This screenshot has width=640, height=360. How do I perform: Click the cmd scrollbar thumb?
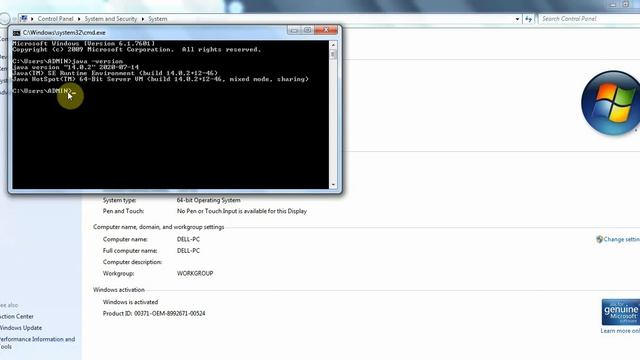333,54
